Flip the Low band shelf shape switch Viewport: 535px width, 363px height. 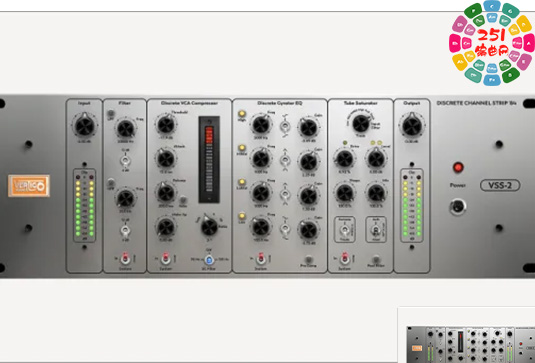coord(285,228)
